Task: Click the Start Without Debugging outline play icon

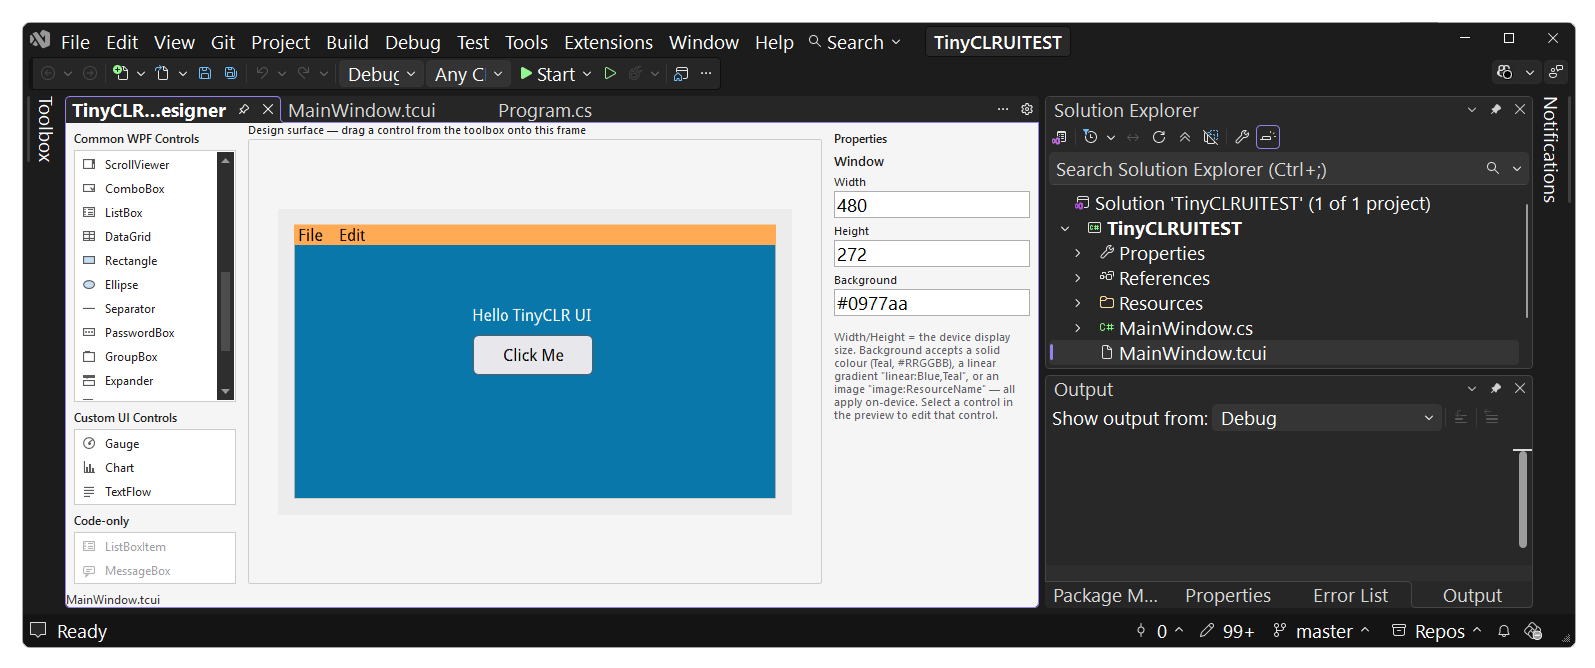Action: tap(610, 73)
